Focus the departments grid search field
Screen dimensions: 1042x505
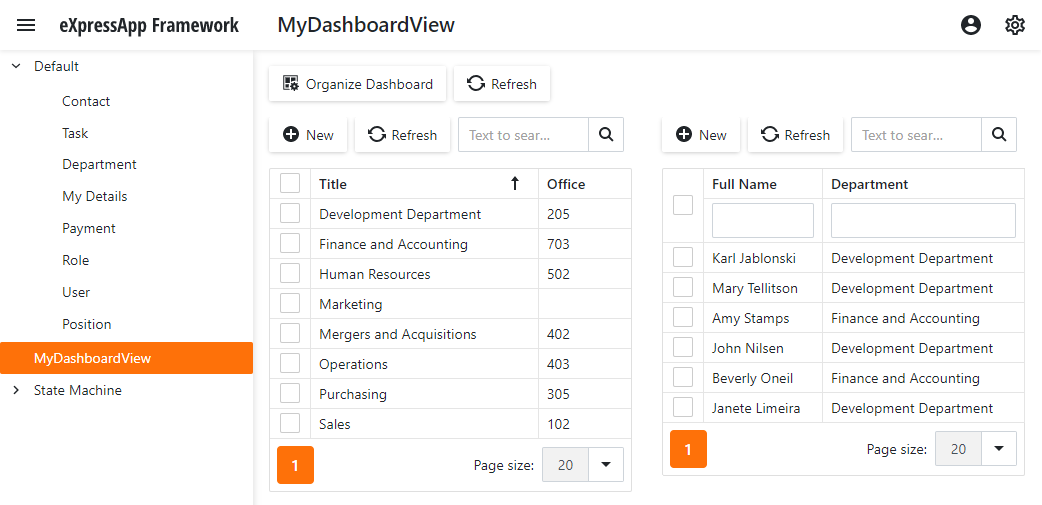coord(524,135)
